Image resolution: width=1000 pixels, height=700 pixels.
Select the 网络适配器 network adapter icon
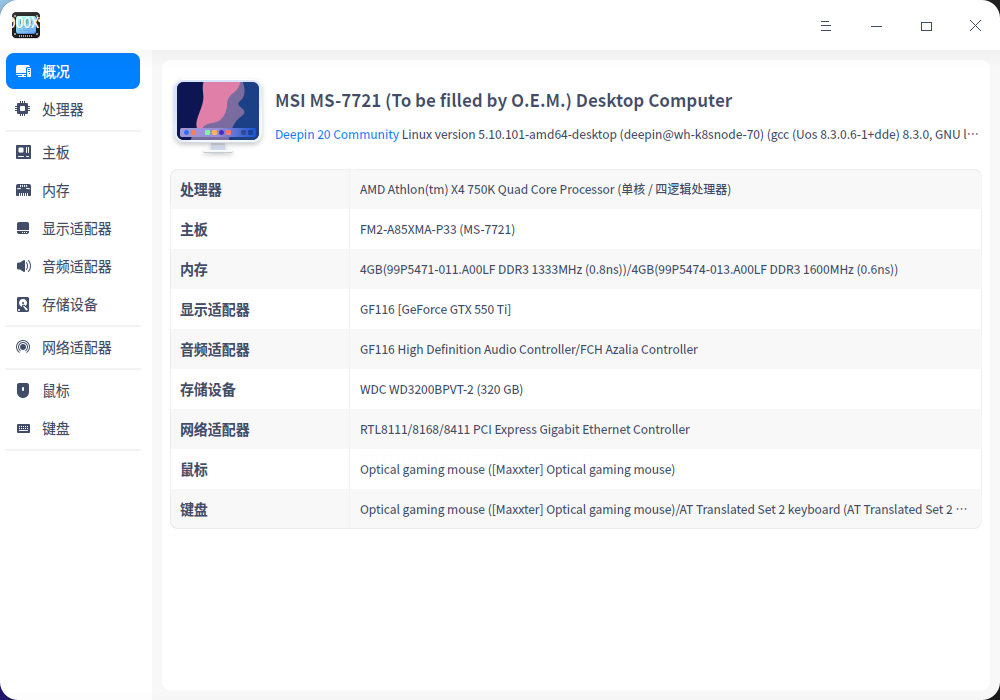22,347
